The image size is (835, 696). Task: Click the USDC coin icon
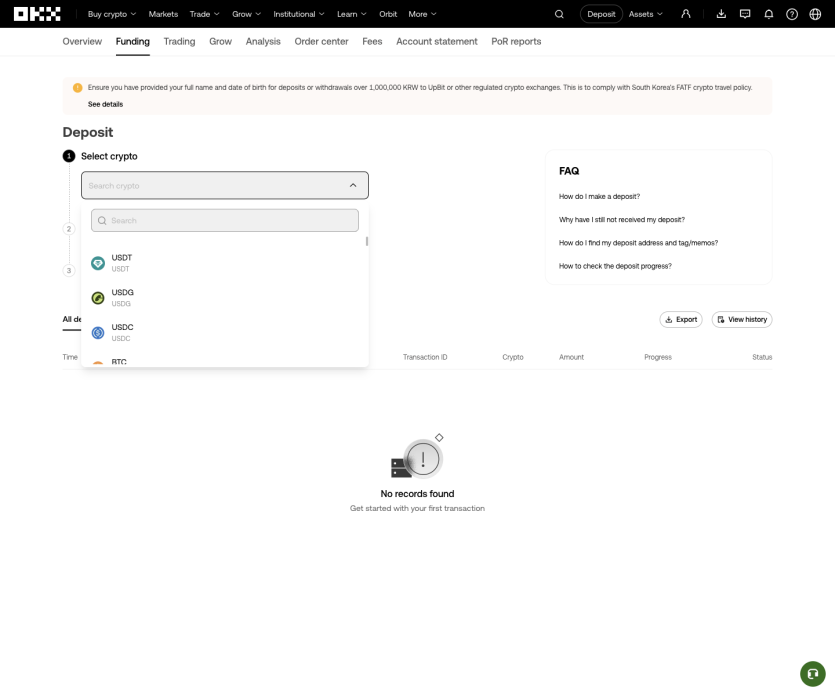click(x=98, y=333)
